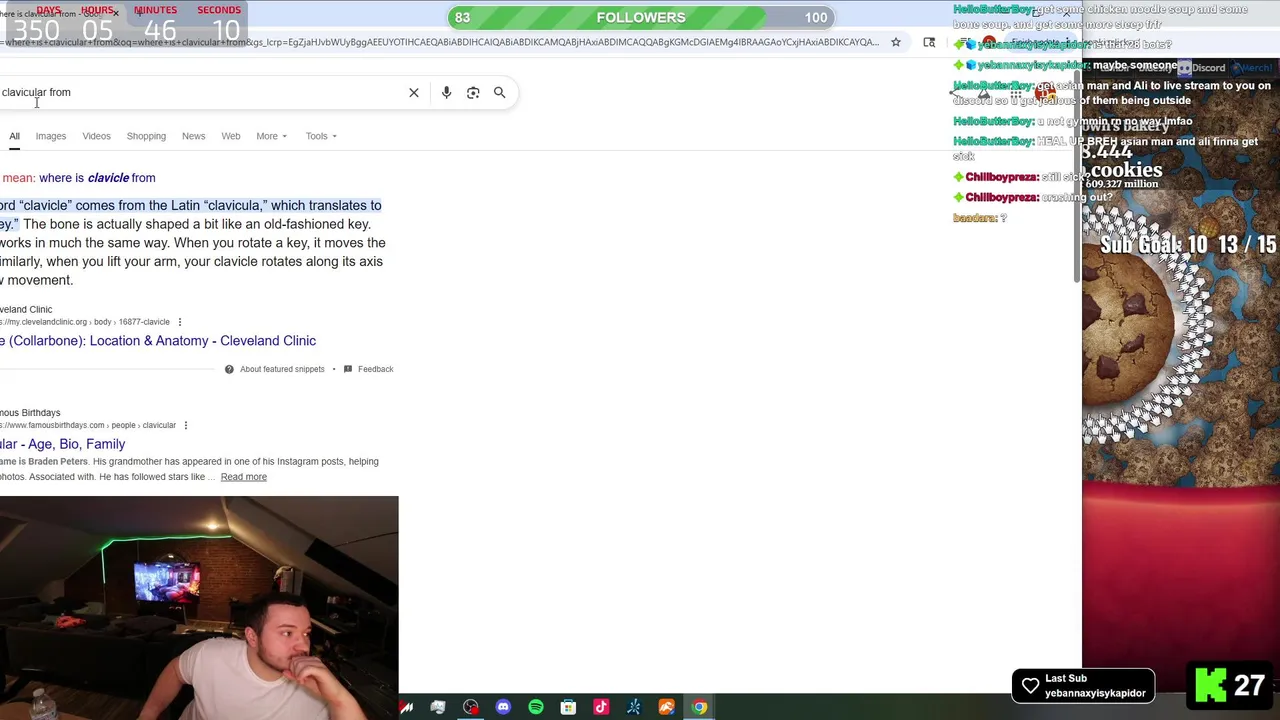Open Discord from the taskbar

(x=503, y=707)
